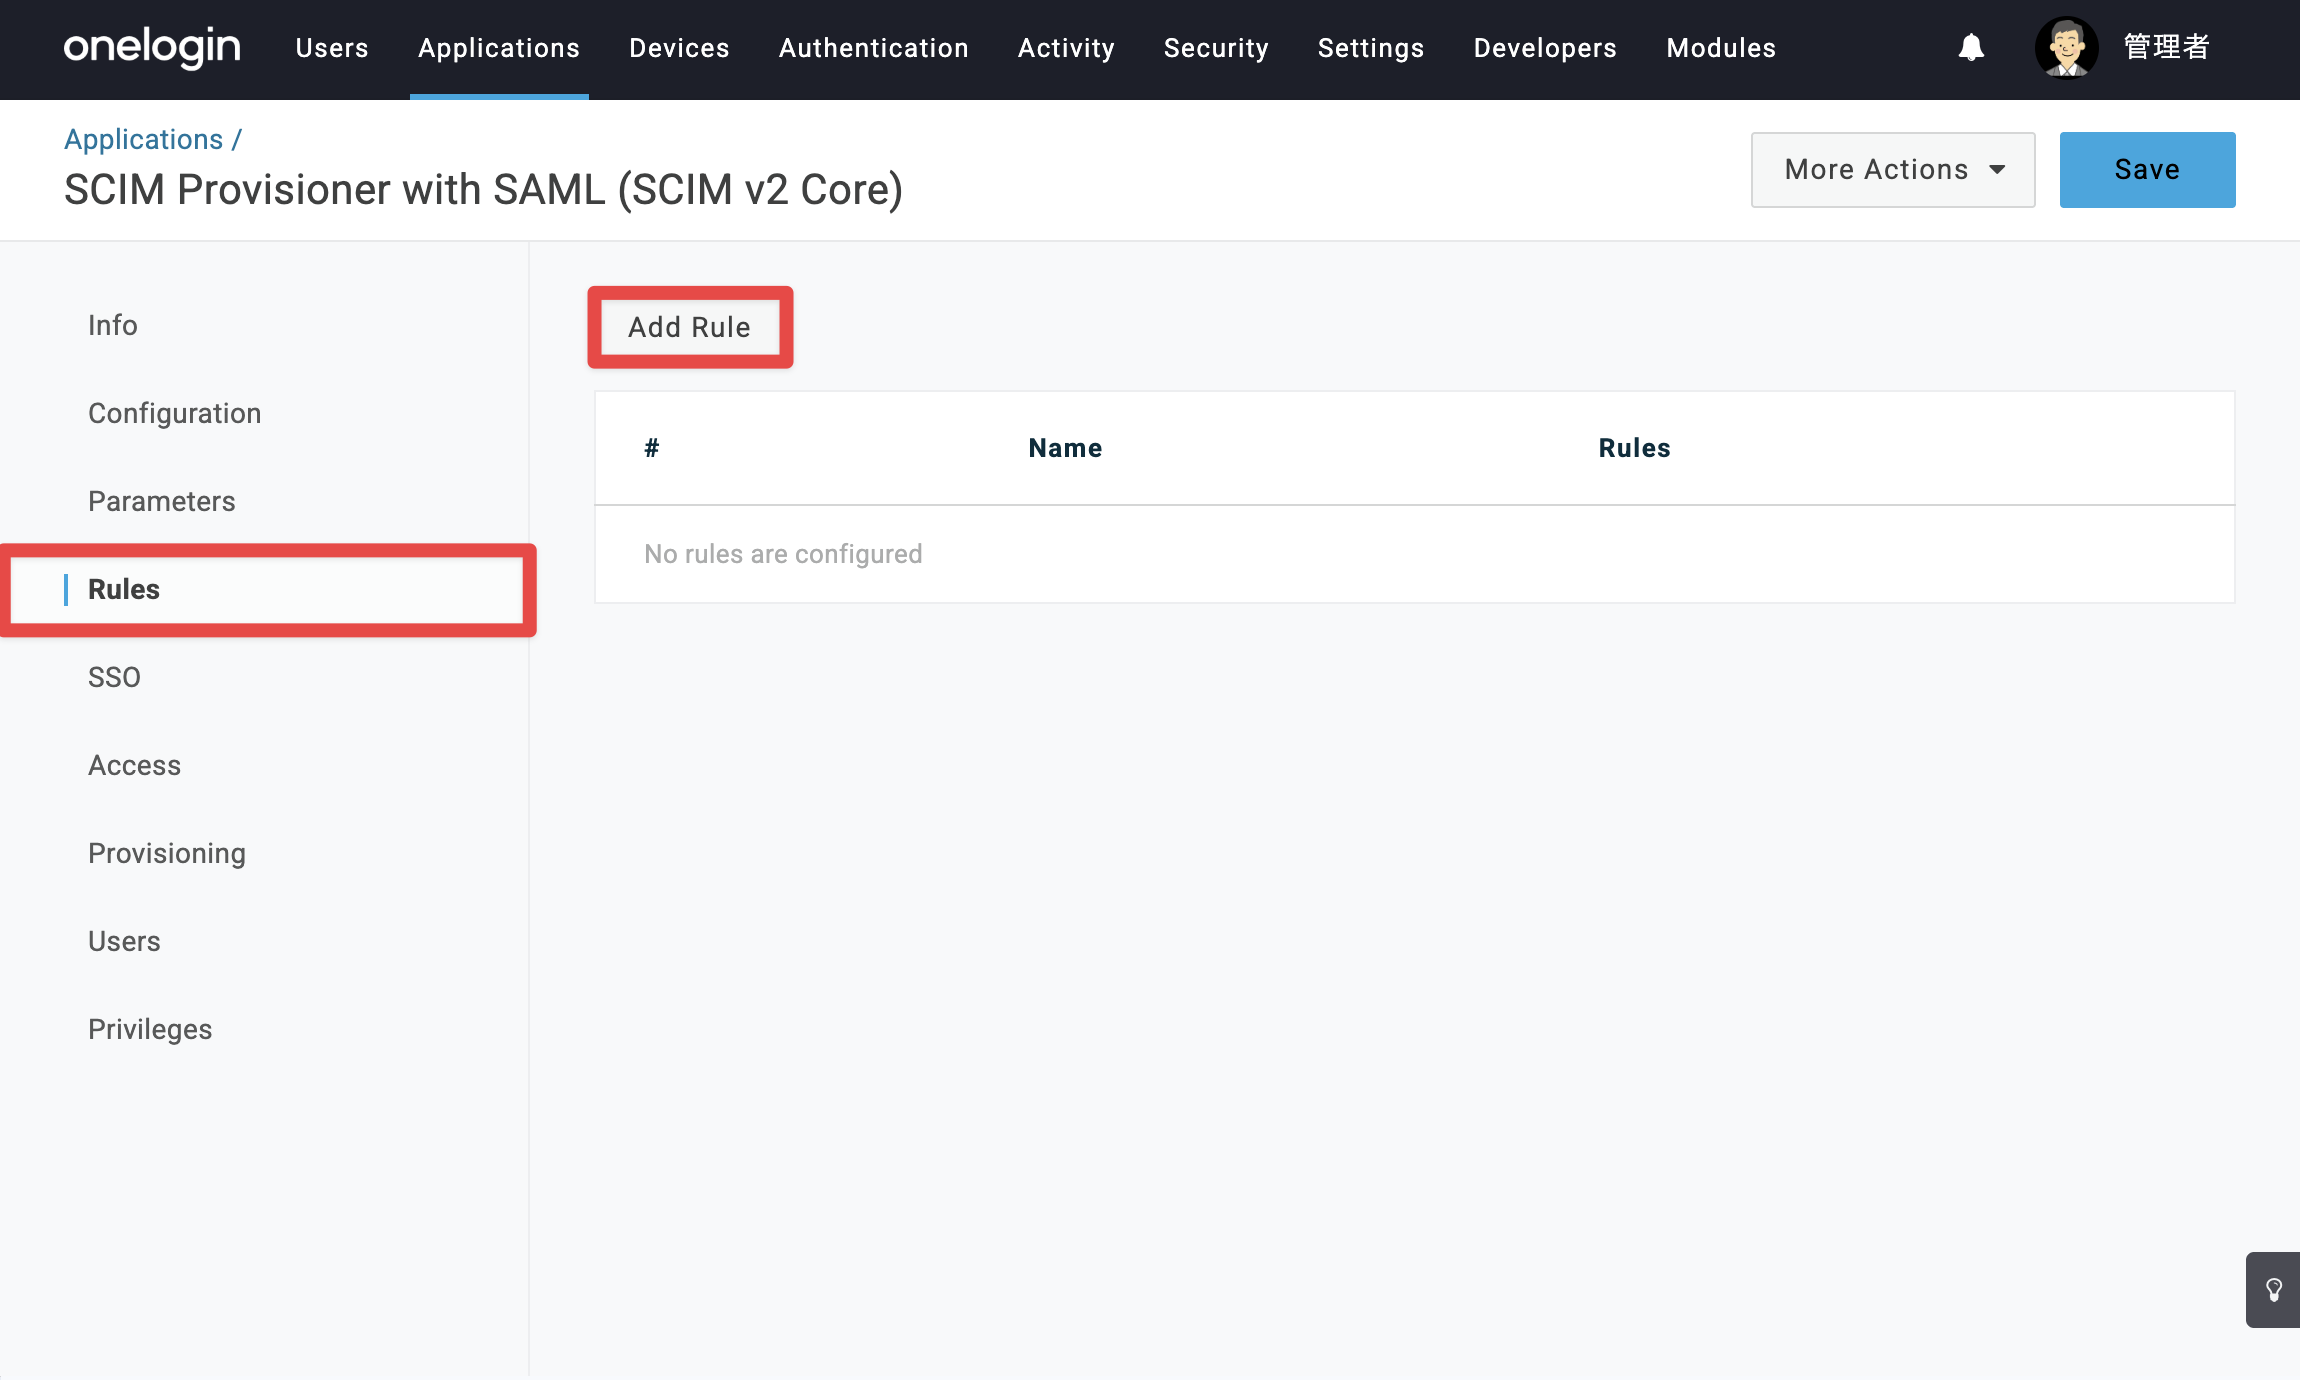Open the Applications breadcrumb link

tap(143, 139)
